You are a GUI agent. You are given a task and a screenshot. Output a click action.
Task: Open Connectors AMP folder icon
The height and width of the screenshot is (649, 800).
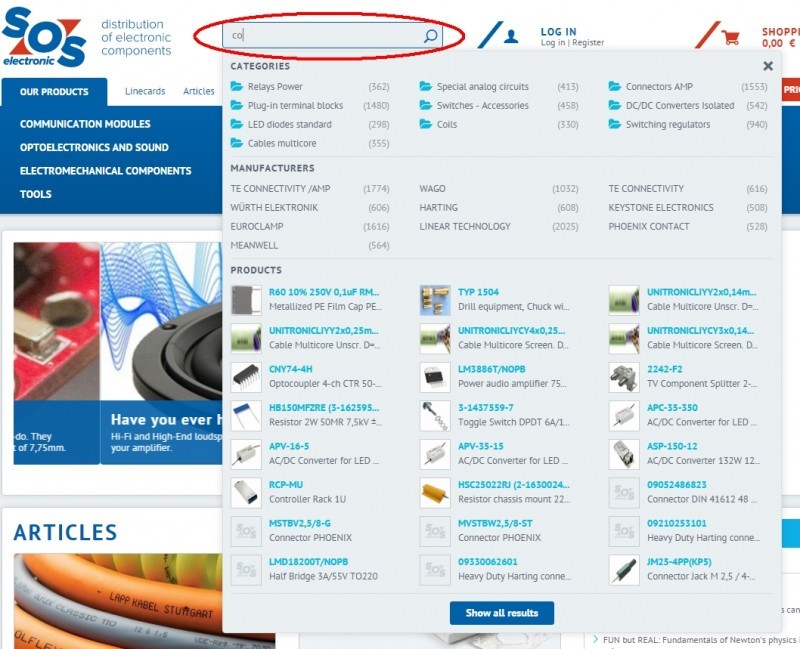pyautogui.click(x=615, y=86)
